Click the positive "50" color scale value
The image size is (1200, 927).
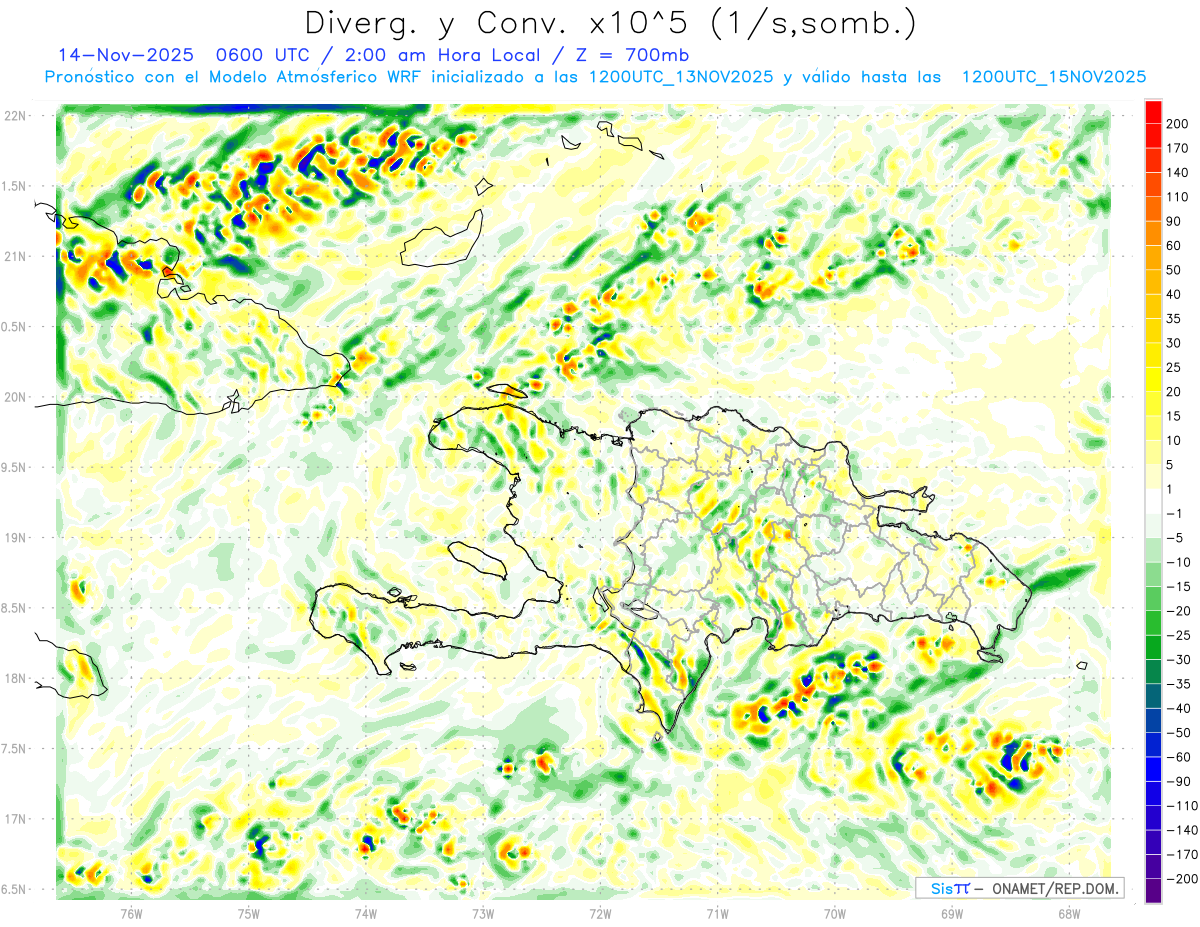1174,270
